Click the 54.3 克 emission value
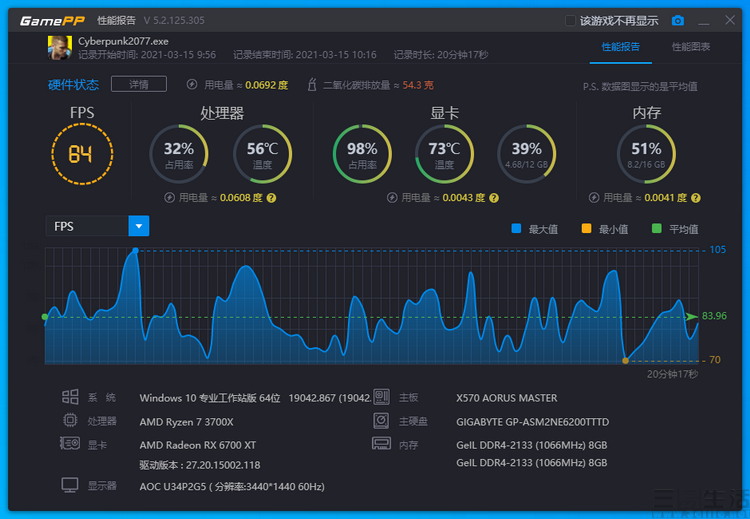Screen dimensions: 750x519 click(418, 85)
